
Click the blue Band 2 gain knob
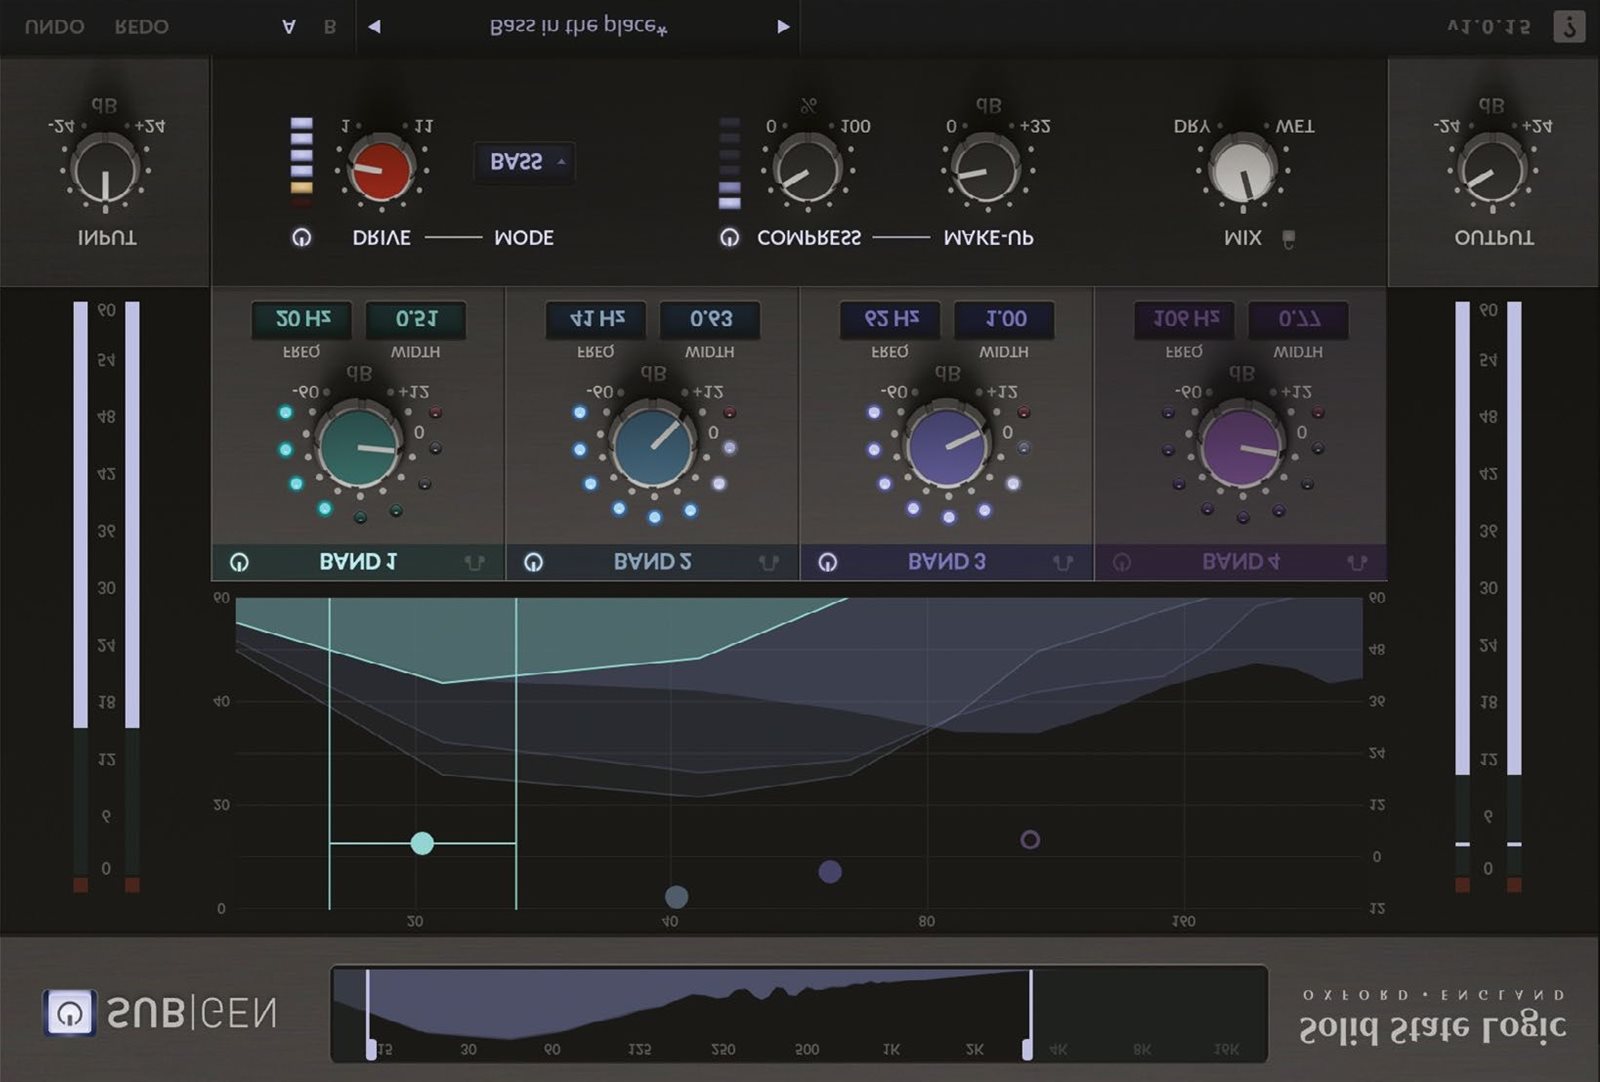pos(653,446)
